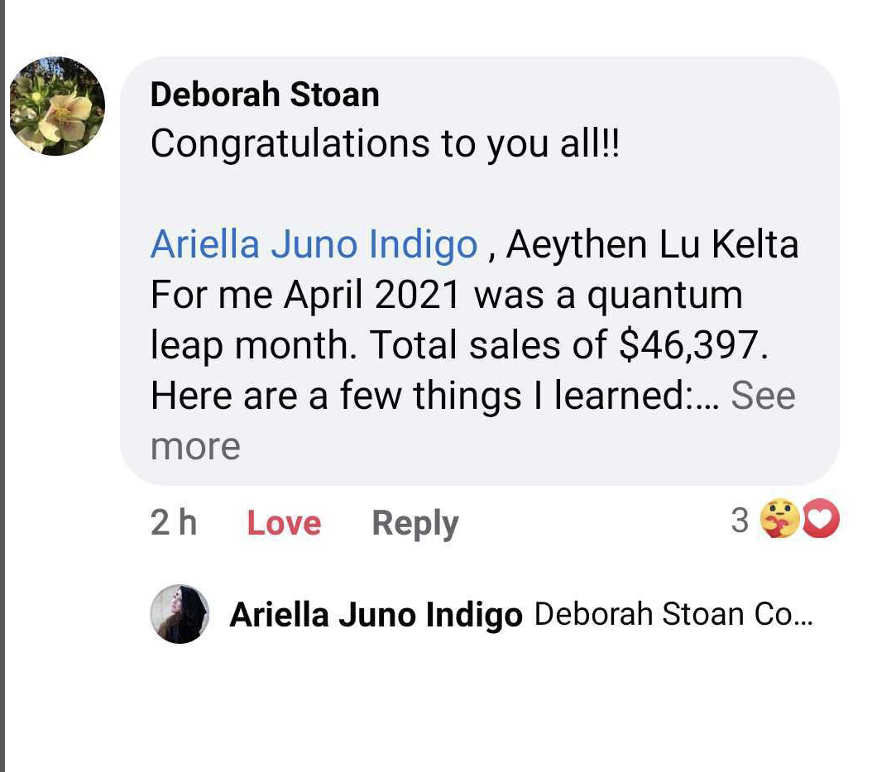
Task: View the list of 3 reactions
Action: [740, 520]
